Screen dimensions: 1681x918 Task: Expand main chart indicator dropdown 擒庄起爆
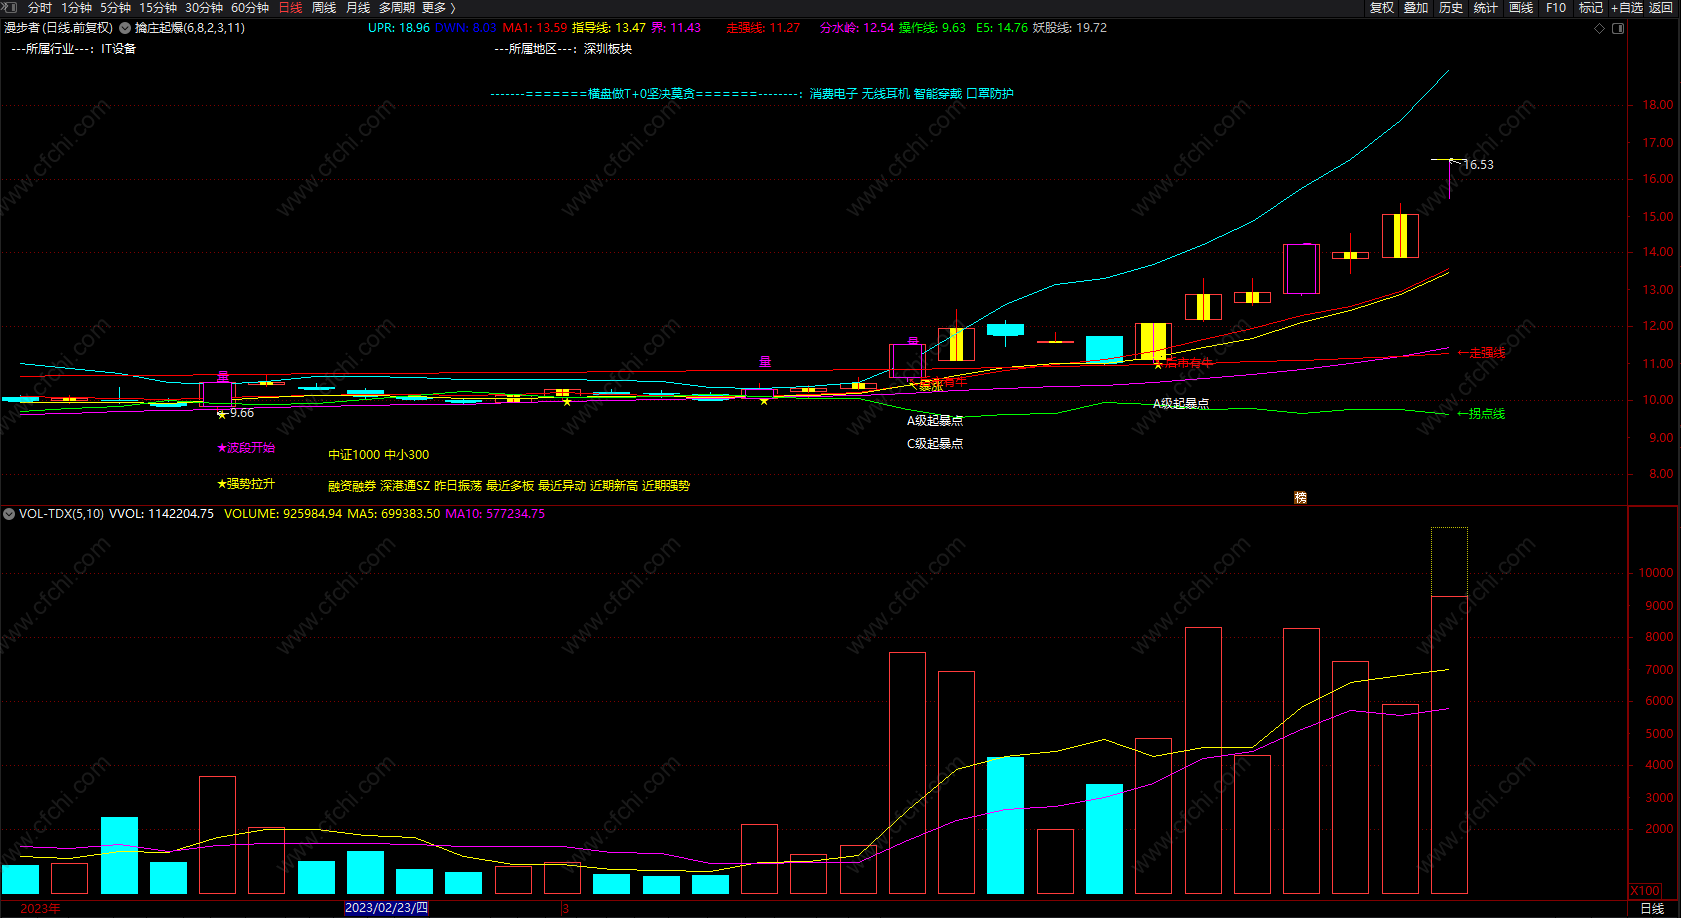[125, 28]
